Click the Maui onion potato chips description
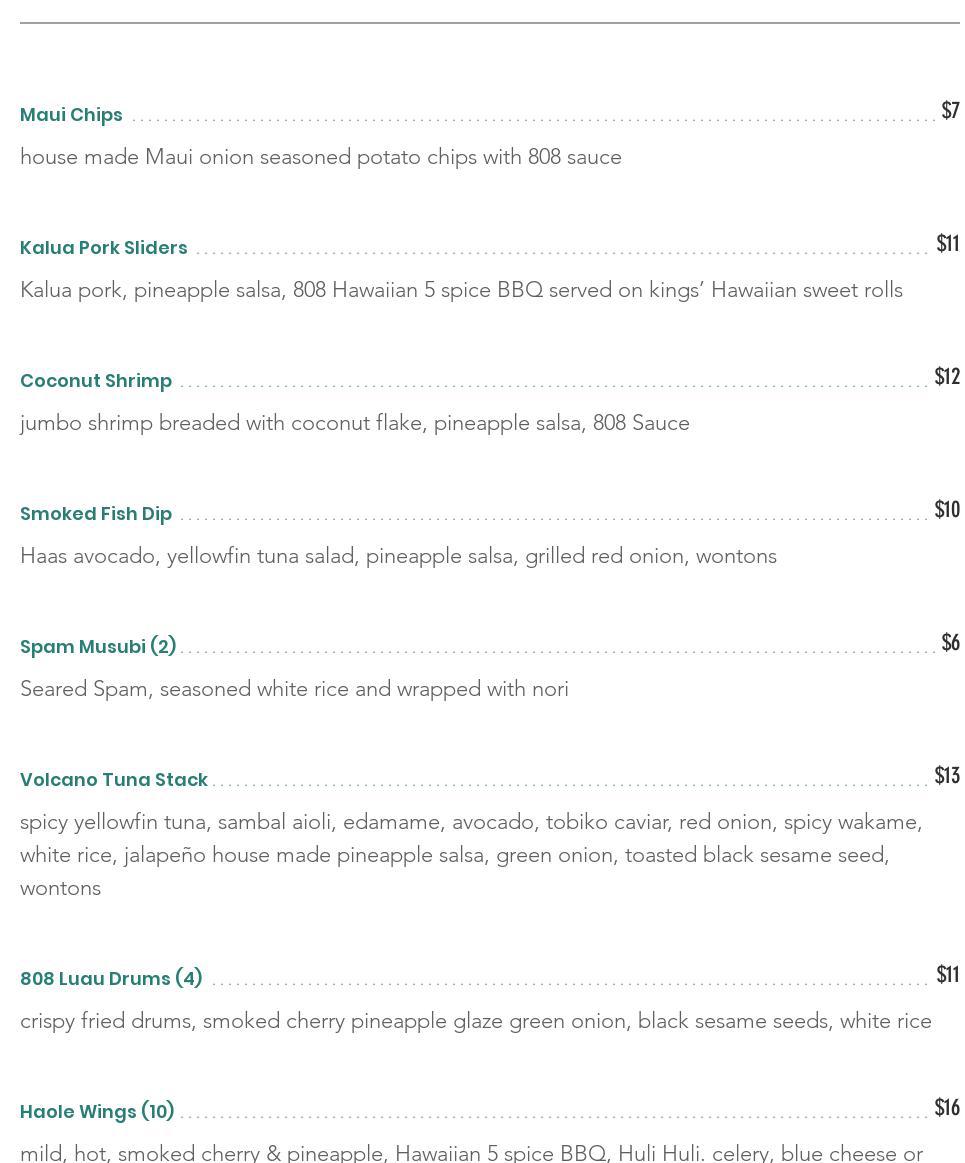The image size is (965, 1163). point(320,157)
